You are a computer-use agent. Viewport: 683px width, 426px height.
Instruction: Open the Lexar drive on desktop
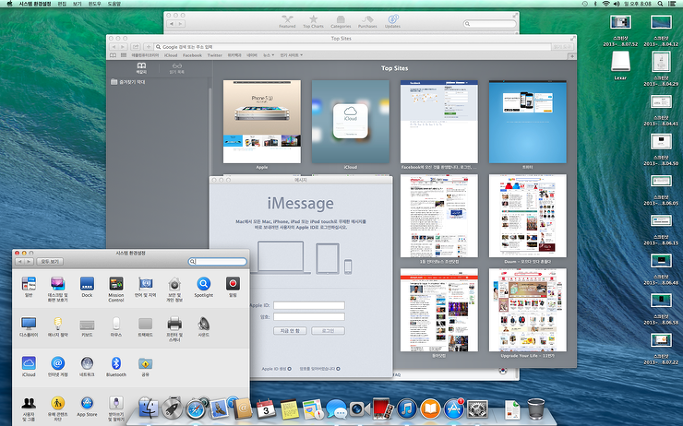(620, 65)
